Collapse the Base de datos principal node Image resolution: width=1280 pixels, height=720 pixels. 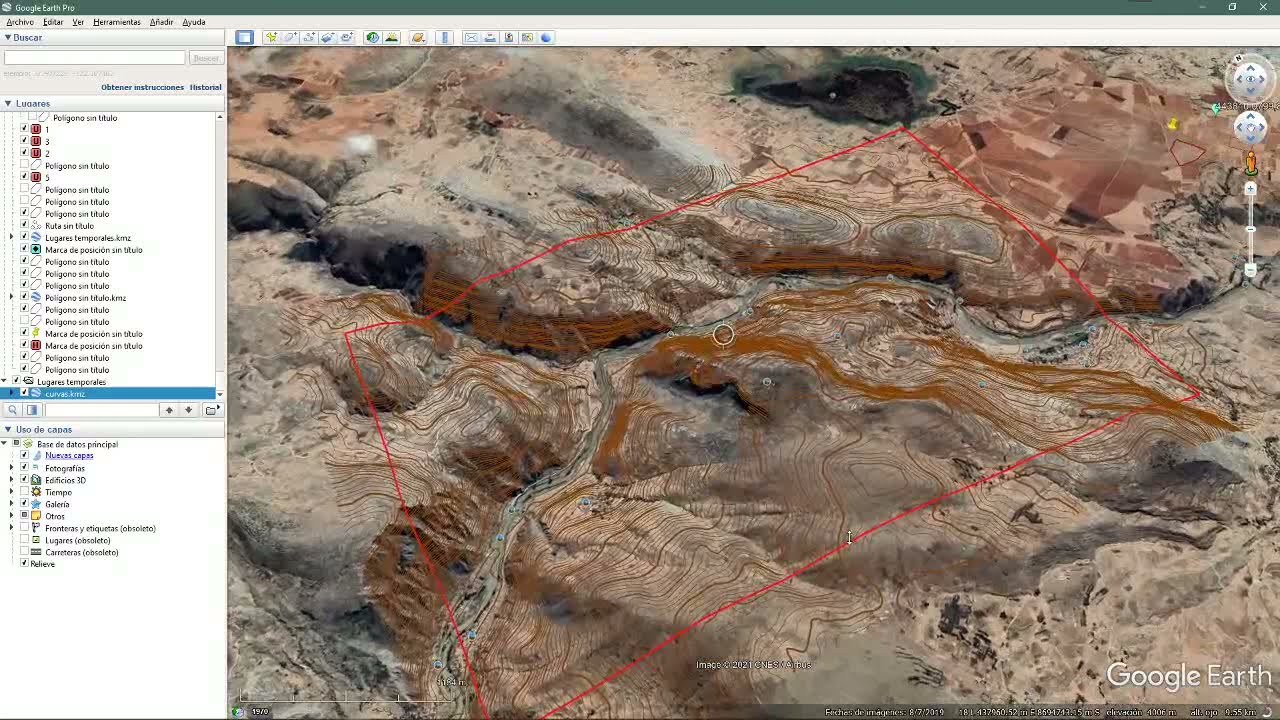click(5, 444)
